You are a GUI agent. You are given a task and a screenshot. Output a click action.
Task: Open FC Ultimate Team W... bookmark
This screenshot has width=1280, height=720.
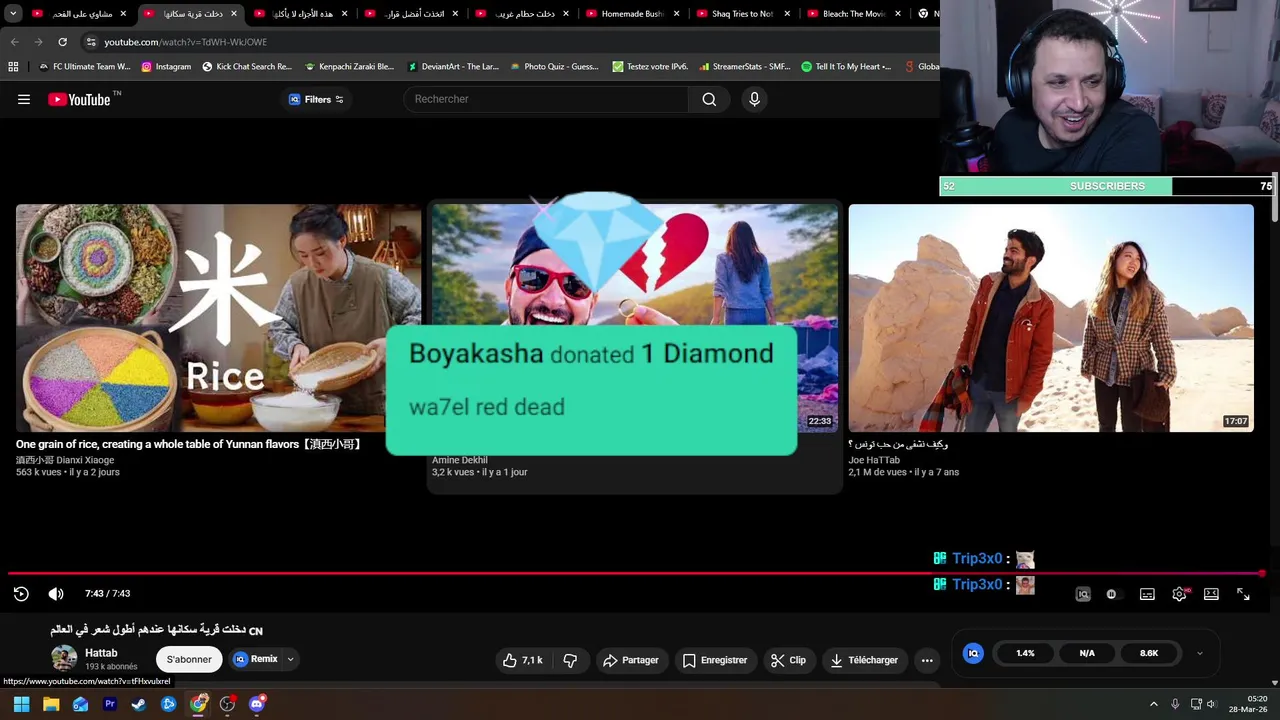(84, 67)
